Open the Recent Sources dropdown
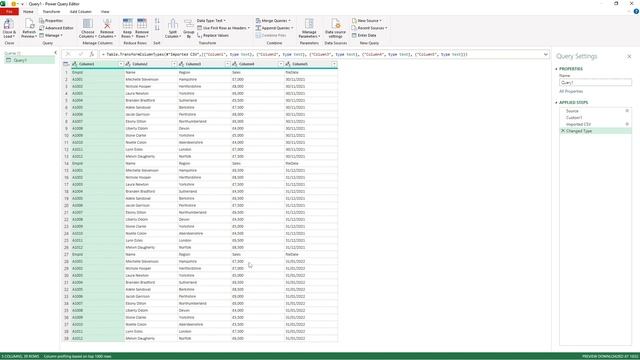 [369, 28]
